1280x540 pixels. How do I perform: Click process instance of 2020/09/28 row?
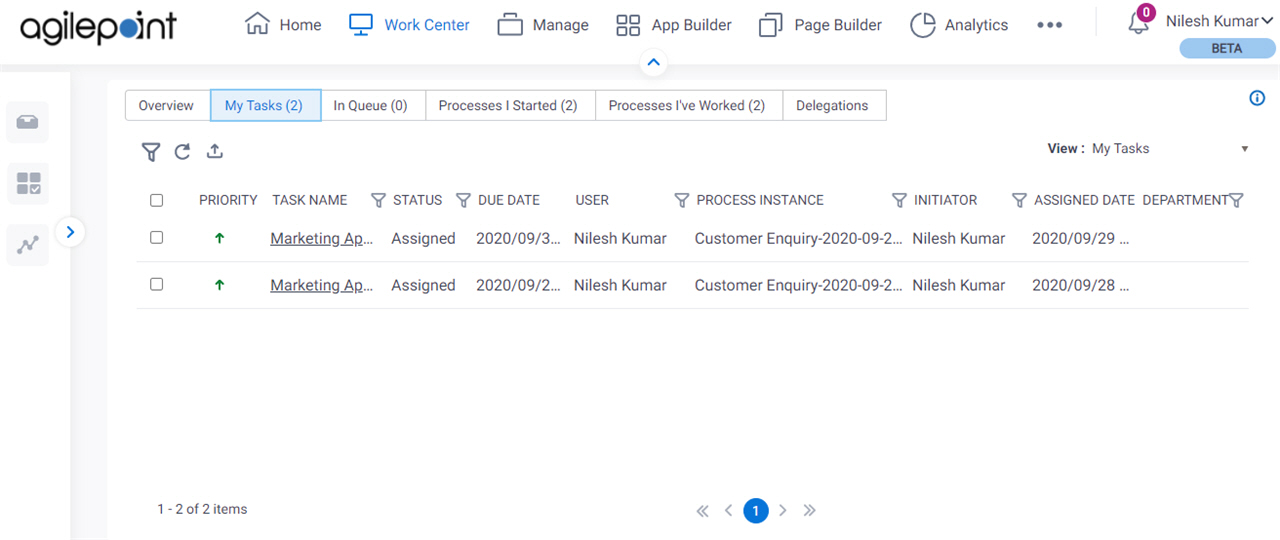click(799, 285)
